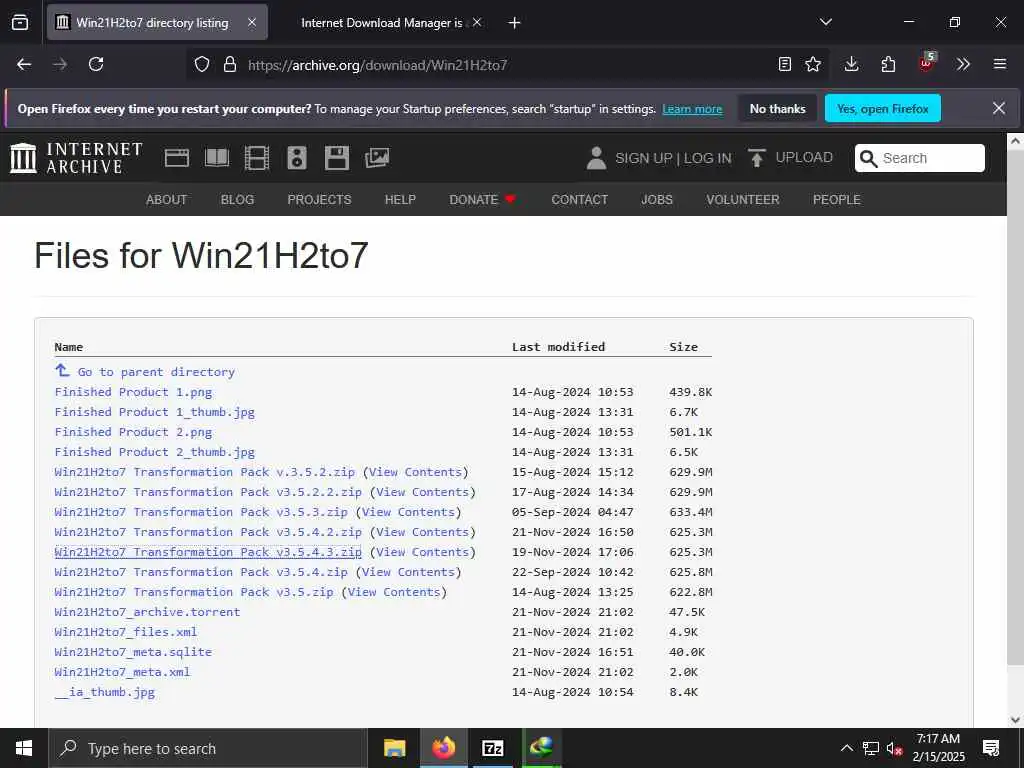Image resolution: width=1024 pixels, height=768 pixels.
Task: Open the VOLUNTEER menu item
Action: coord(743,199)
